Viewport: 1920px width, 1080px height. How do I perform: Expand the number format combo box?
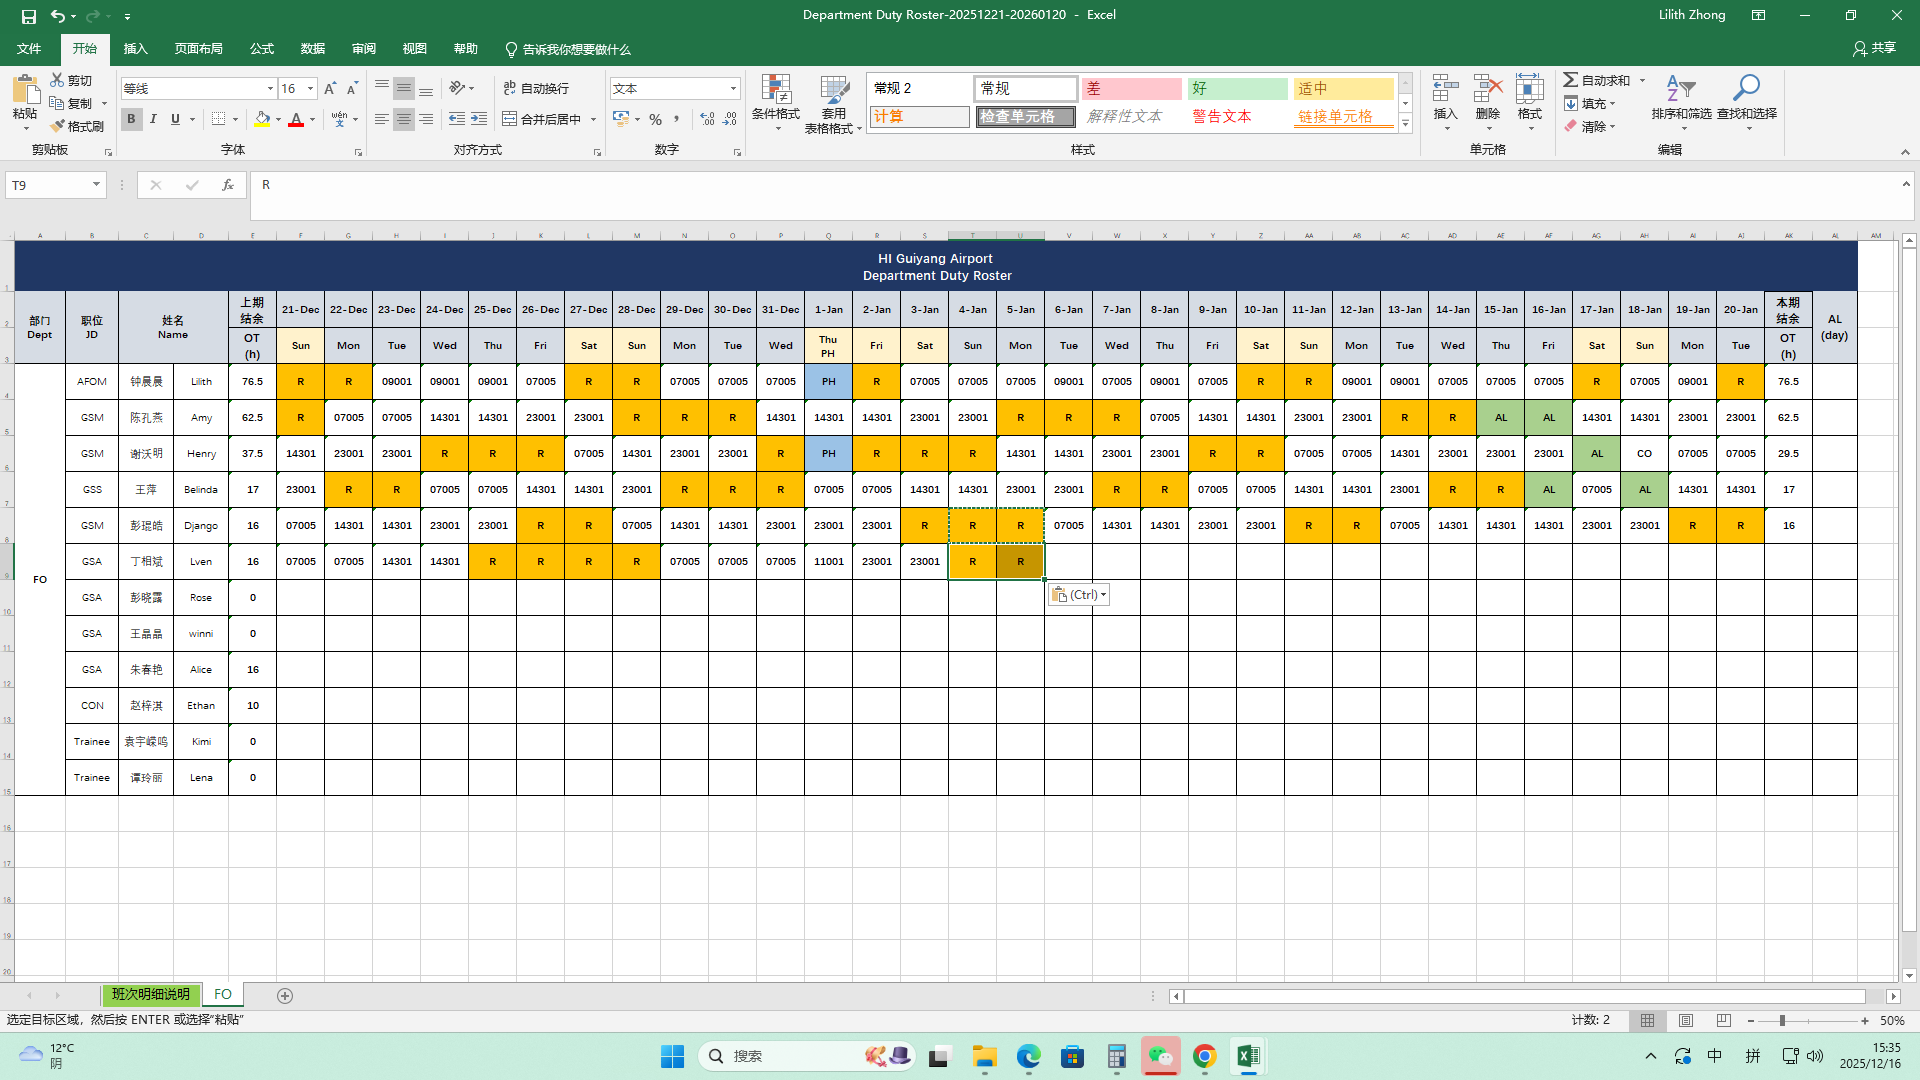click(733, 89)
